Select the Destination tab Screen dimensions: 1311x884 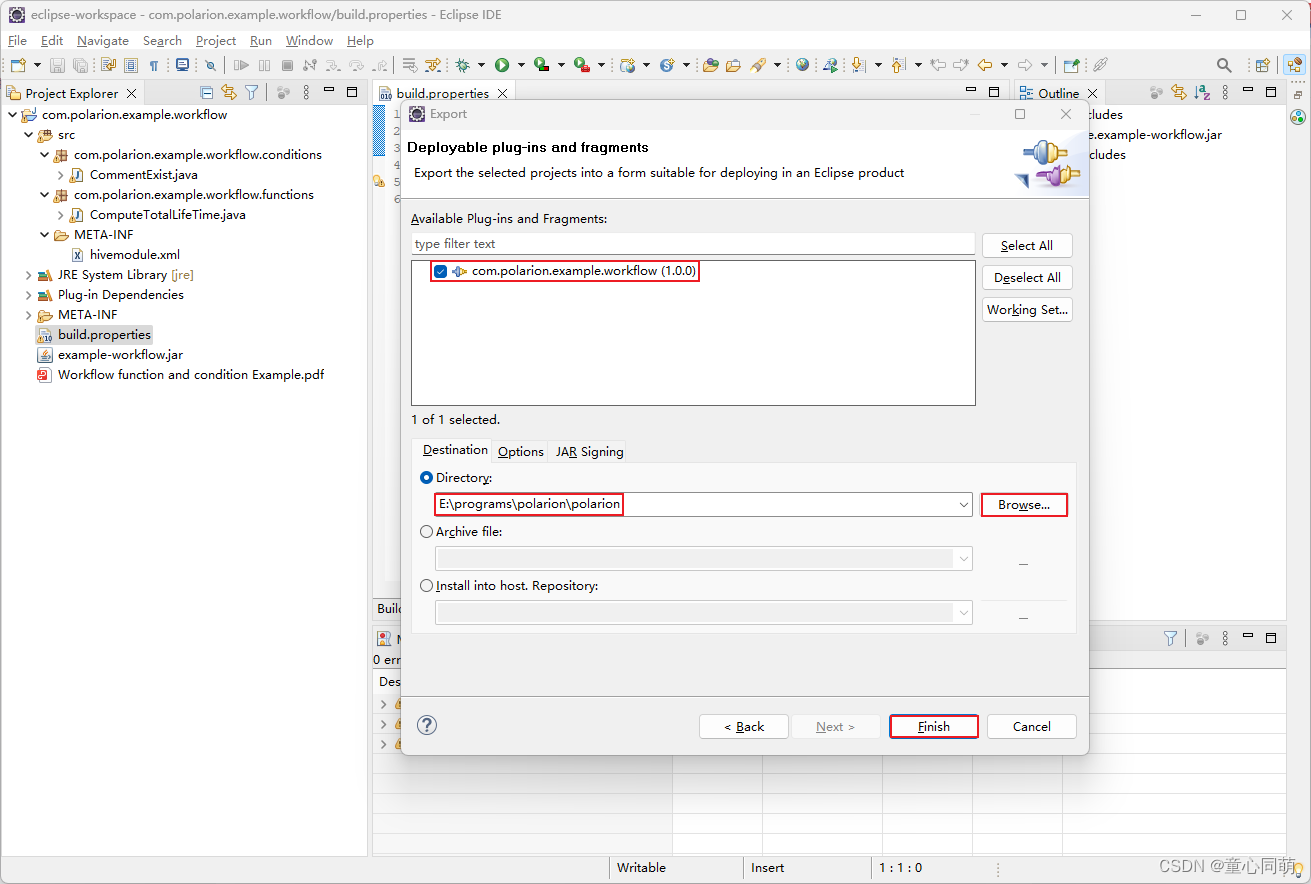pyautogui.click(x=455, y=450)
